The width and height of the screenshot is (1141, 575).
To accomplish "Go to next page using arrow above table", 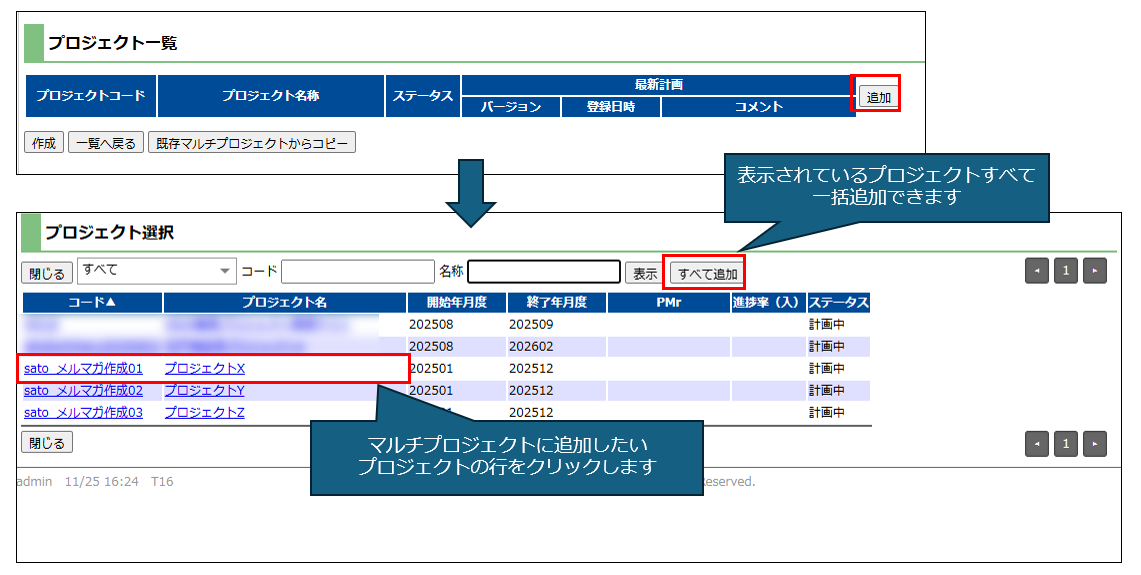I will [1095, 272].
